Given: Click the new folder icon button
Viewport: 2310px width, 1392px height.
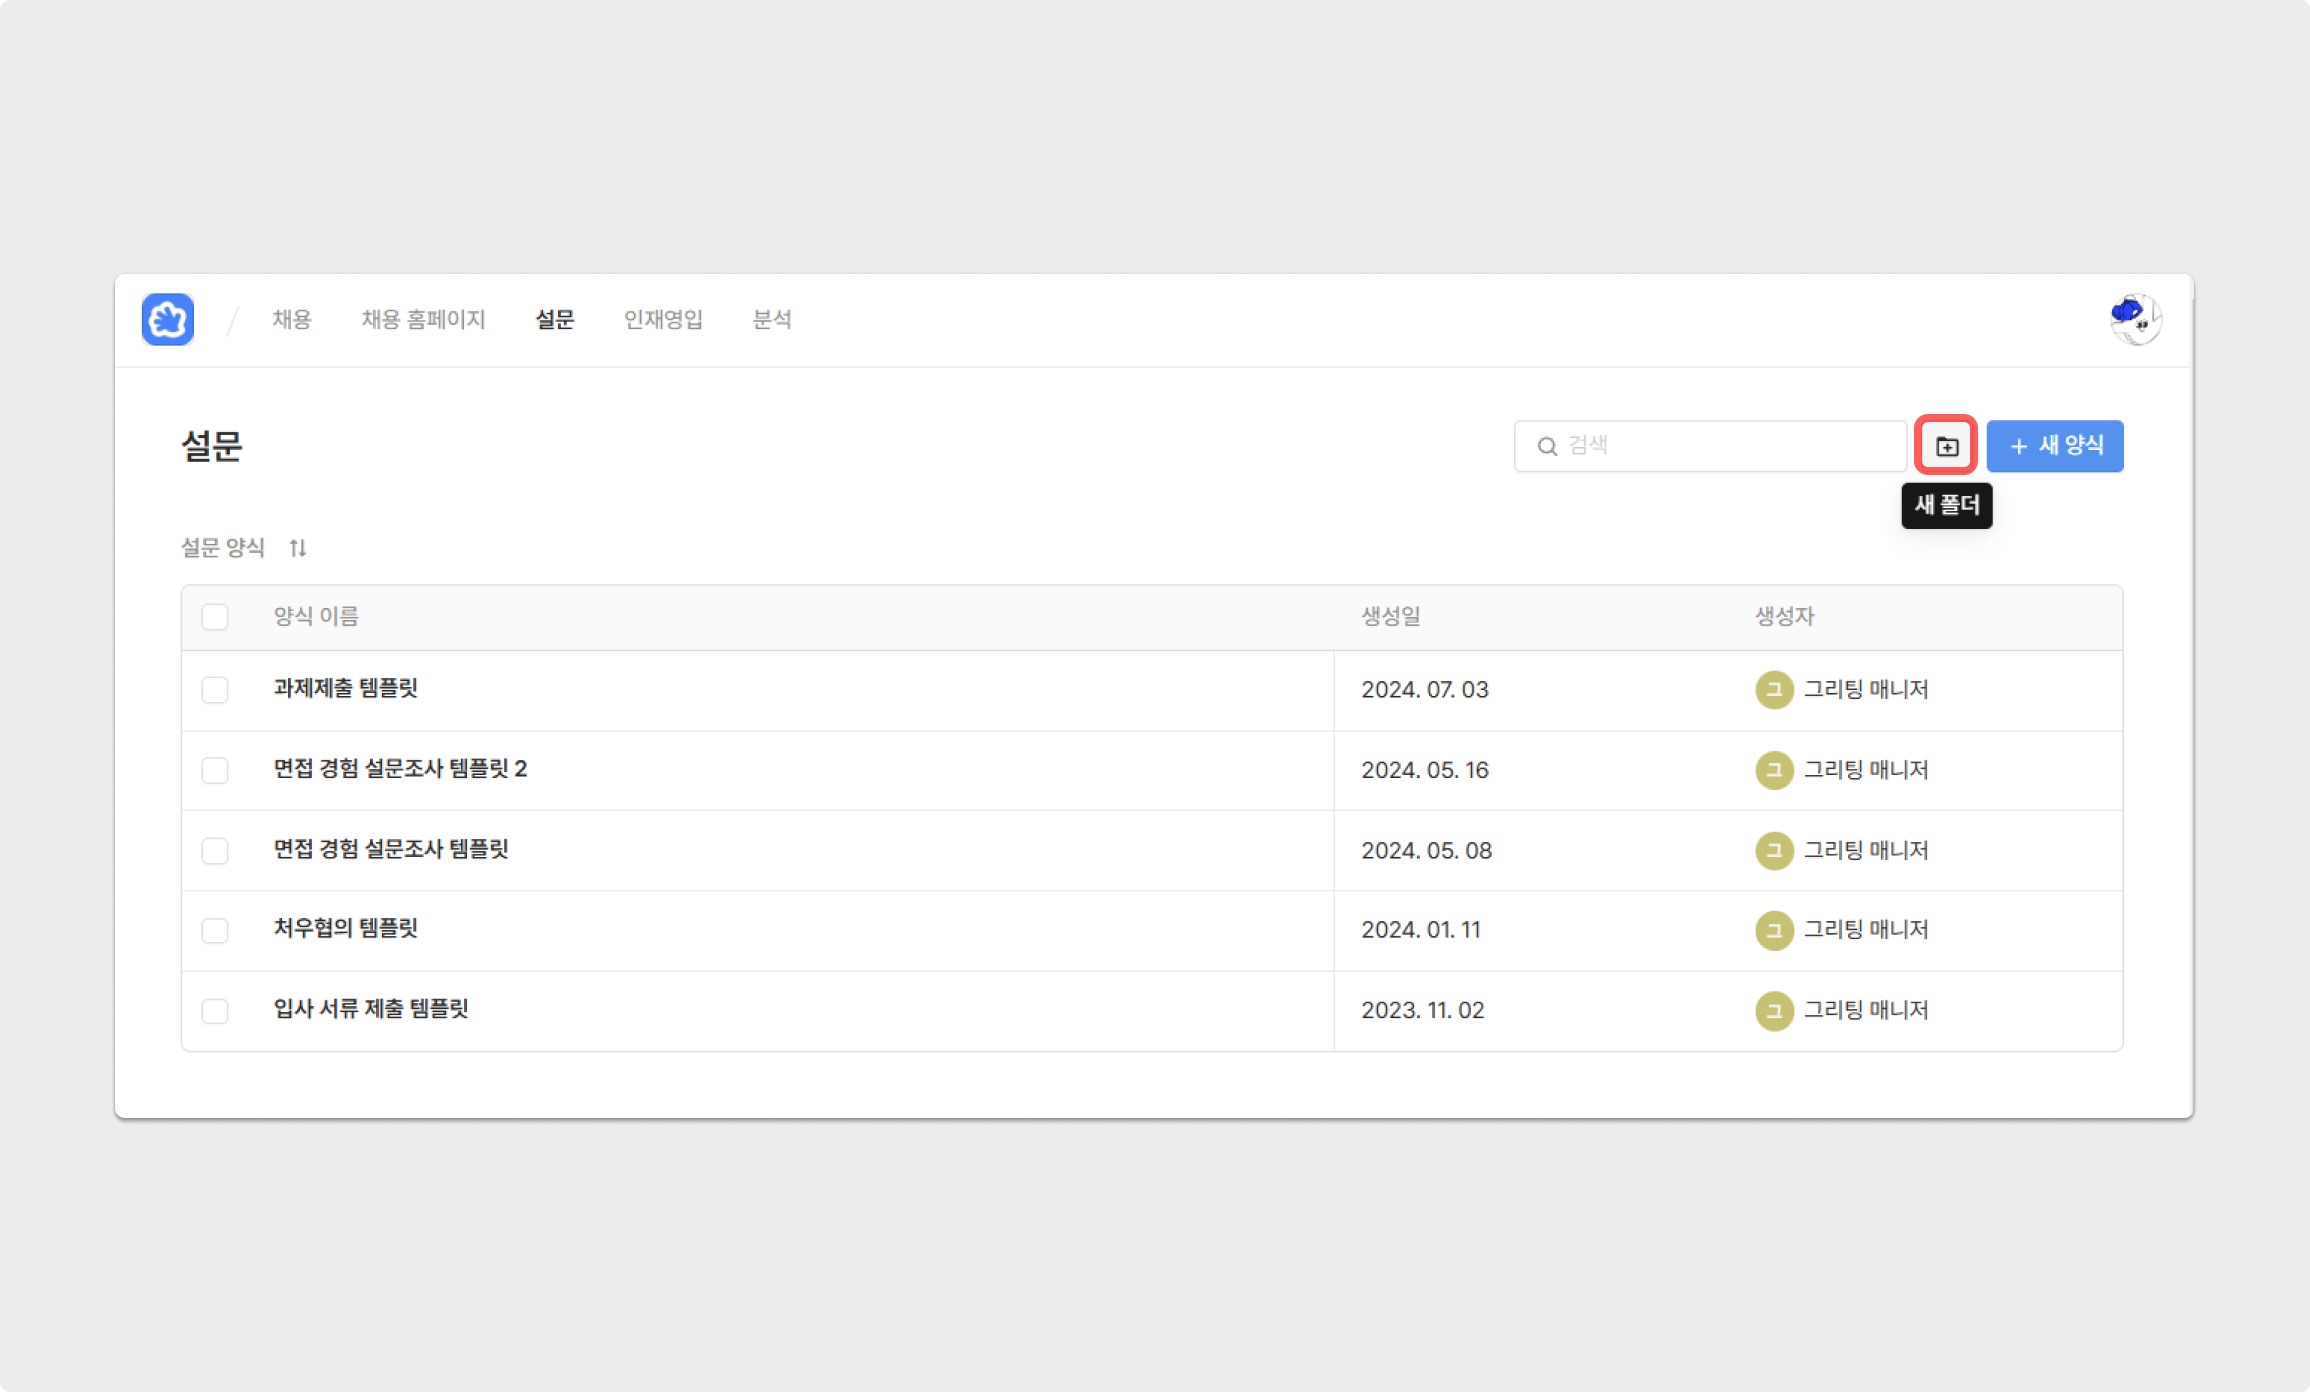Looking at the screenshot, I should pos(1946,446).
